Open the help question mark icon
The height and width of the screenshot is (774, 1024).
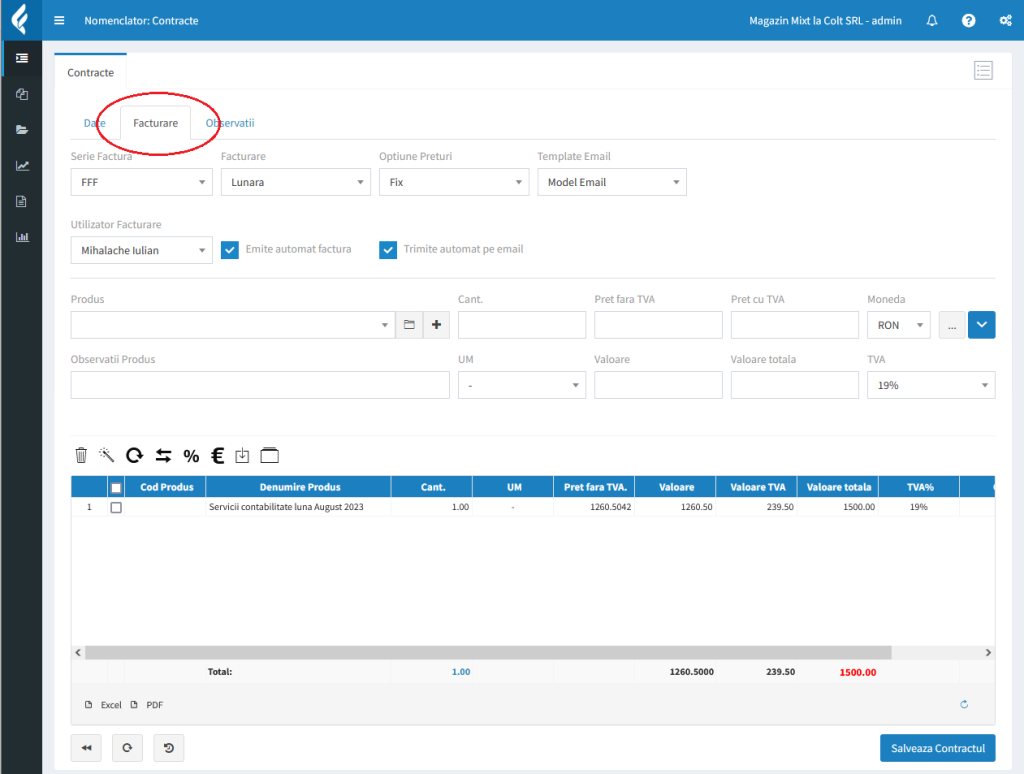(968, 20)
